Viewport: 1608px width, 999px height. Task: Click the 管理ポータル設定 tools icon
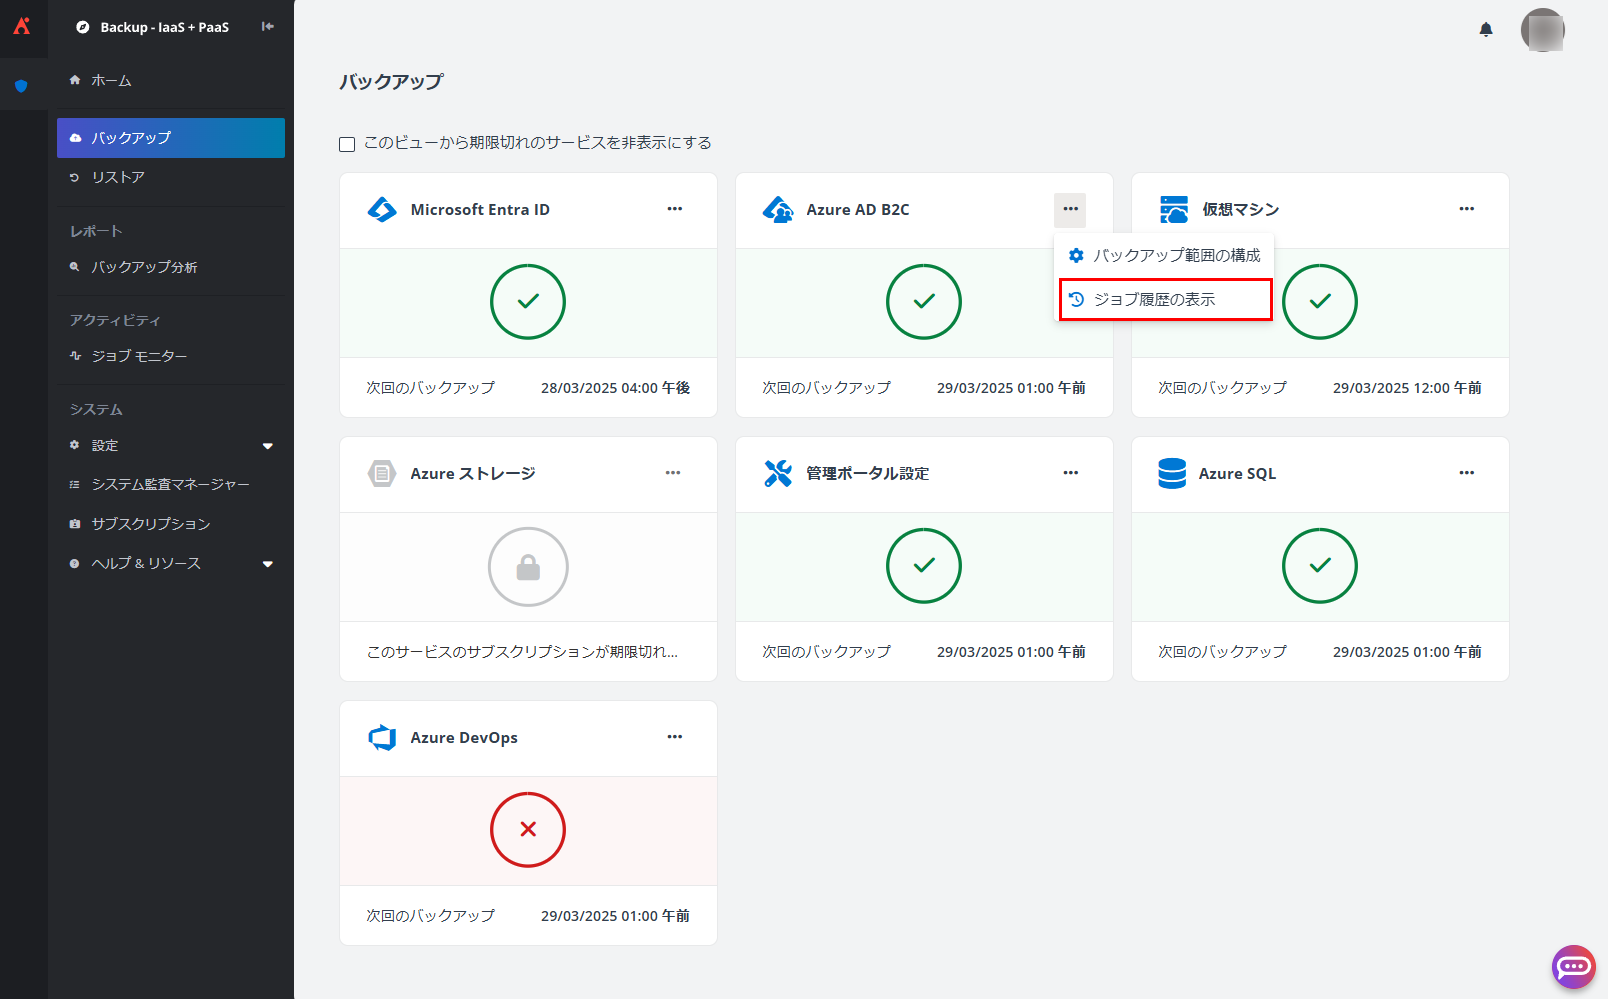point(778,474)
